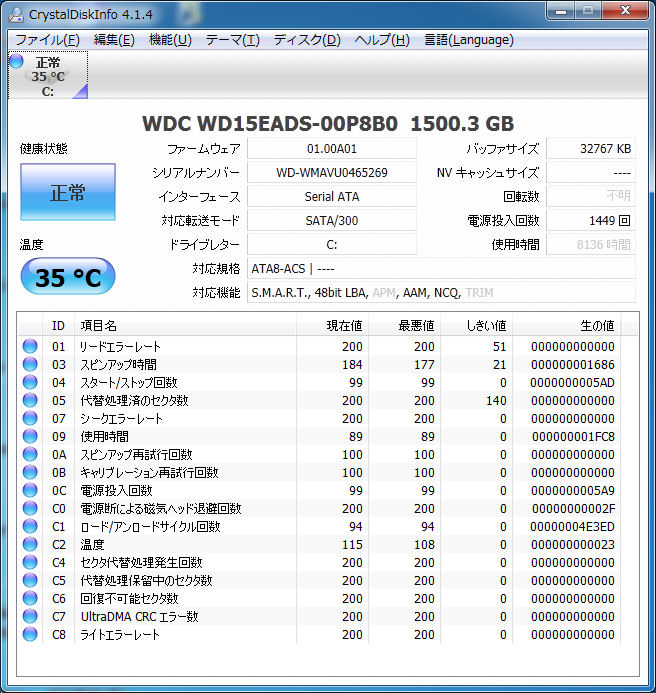Click S.M.A.R.T. features supported field
656x693 pixels.
[441, 292]
